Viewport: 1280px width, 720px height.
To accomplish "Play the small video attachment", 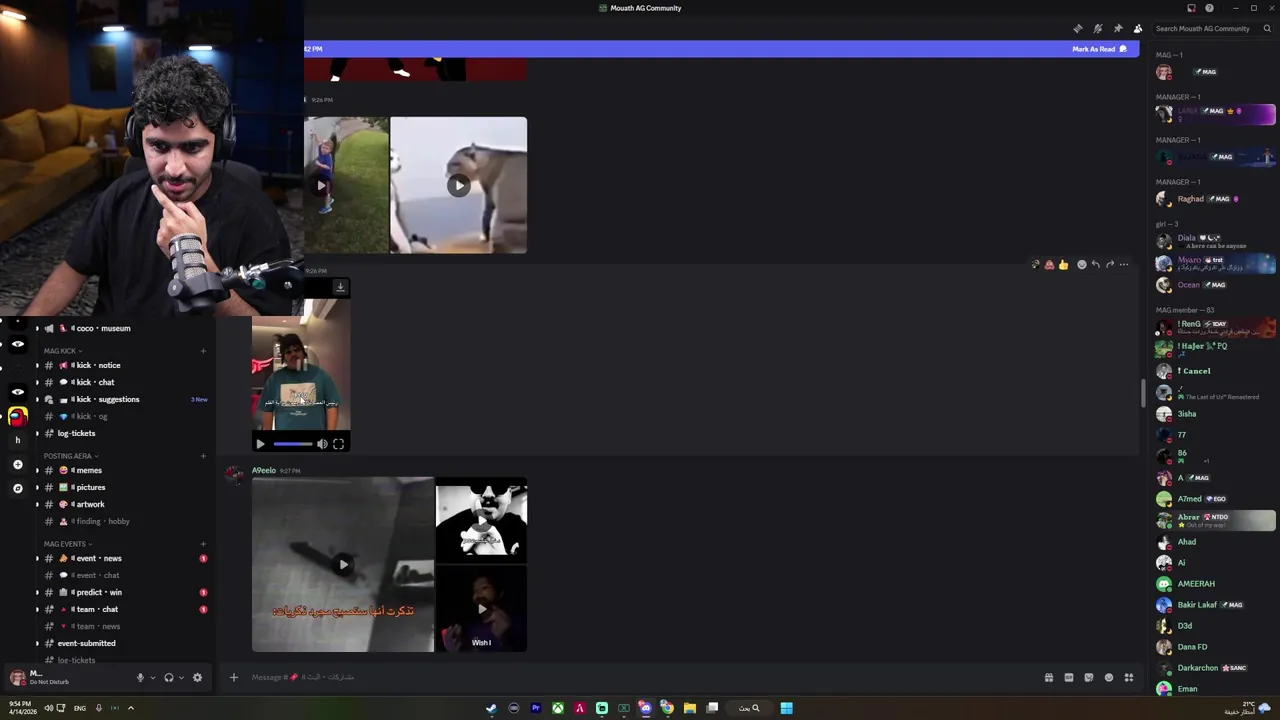I will tap(260, 444).
